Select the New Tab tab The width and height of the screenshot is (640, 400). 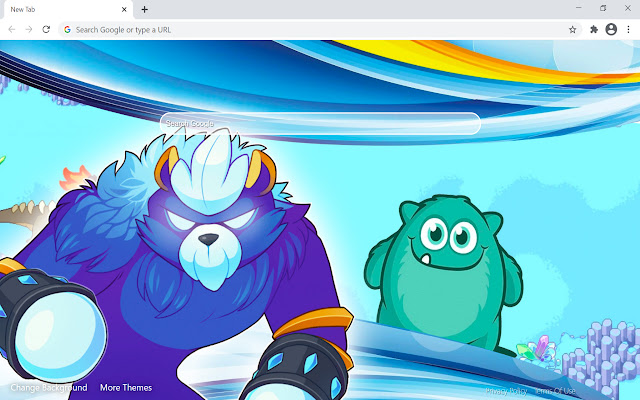(x=69, y=10)
